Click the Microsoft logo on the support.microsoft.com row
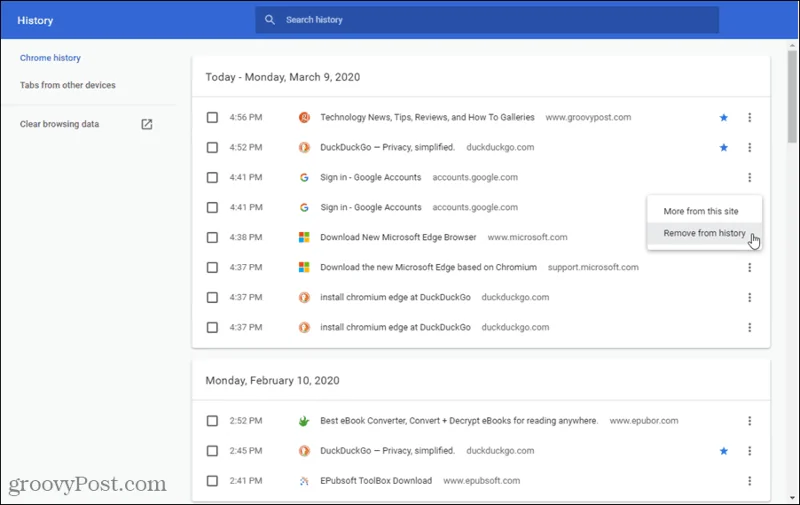 point(304,267)
